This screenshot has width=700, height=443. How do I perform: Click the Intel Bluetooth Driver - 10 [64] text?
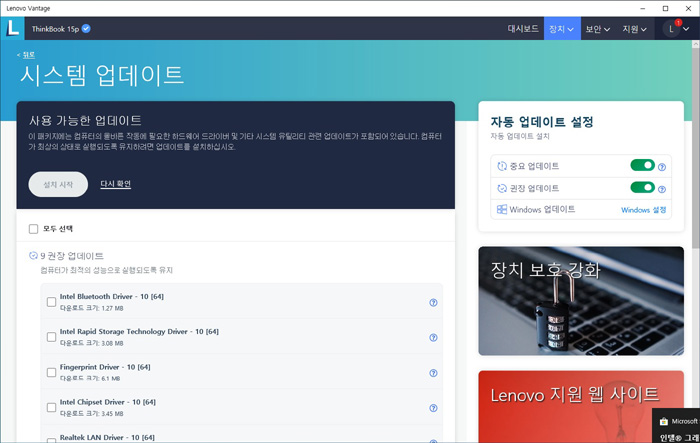(112, 297)
